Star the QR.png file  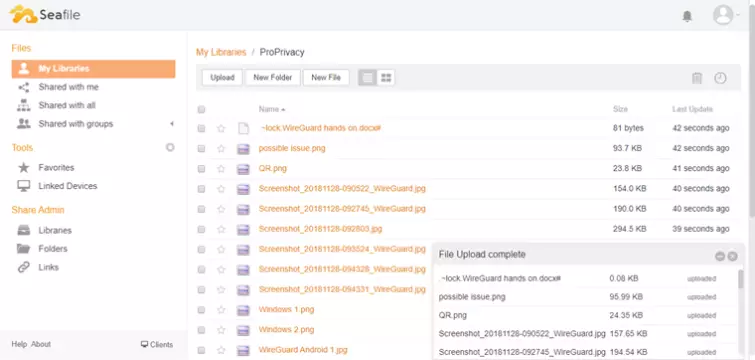pyautogui.click(x=221, y=169)
